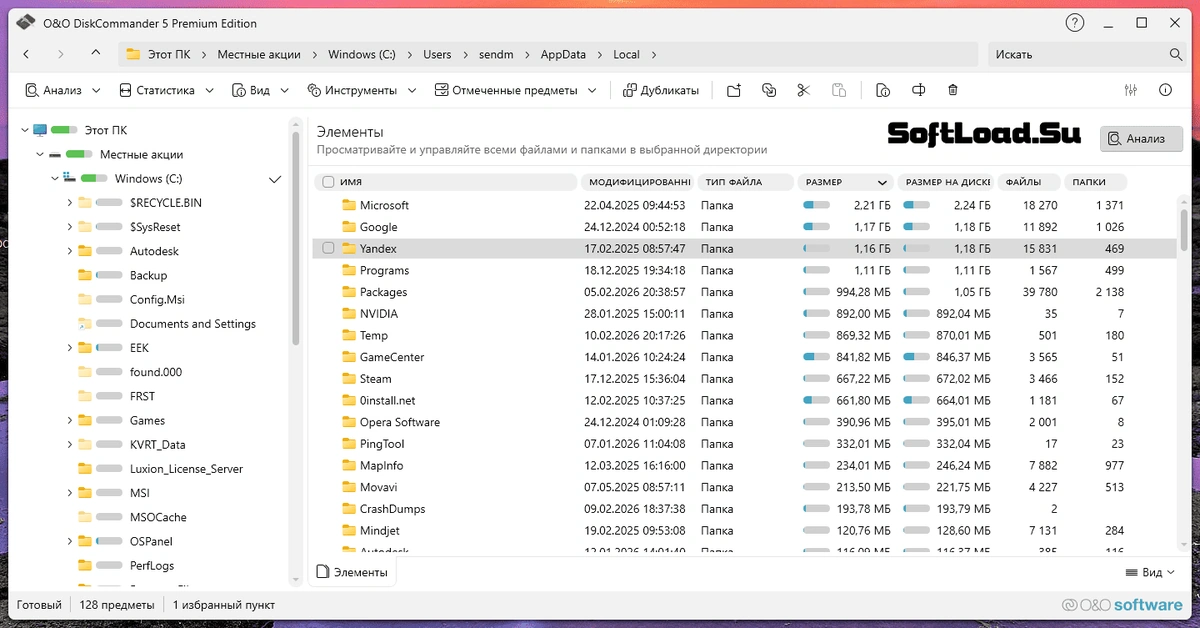The image size is (1200, 628).
Task: Toggle the checkmark for Windows (C:)
Action: pos(275,179)
